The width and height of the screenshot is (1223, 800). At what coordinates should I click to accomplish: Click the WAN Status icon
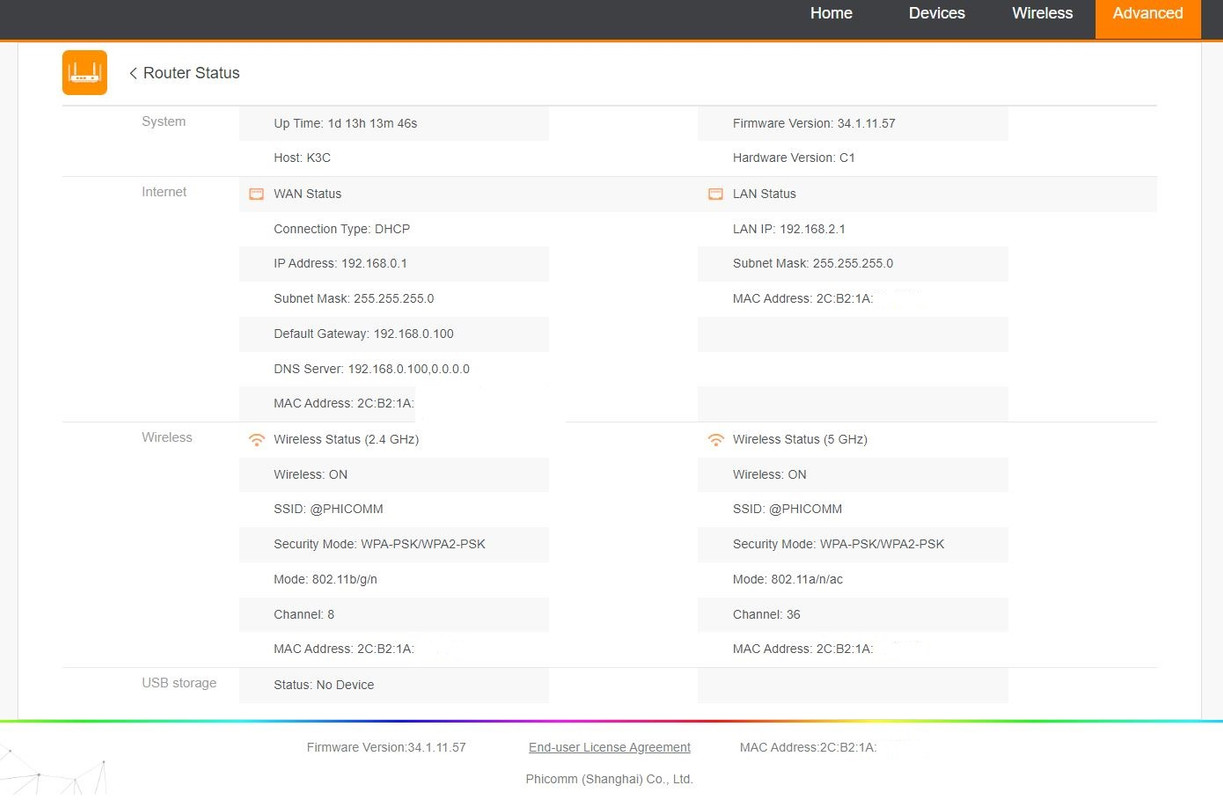pos(256,194)
